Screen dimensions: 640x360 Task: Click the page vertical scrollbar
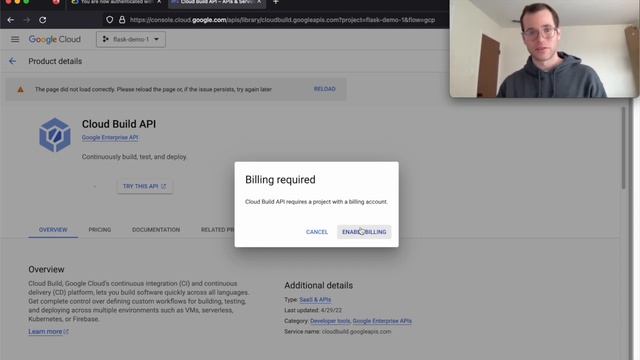[623, 148]
